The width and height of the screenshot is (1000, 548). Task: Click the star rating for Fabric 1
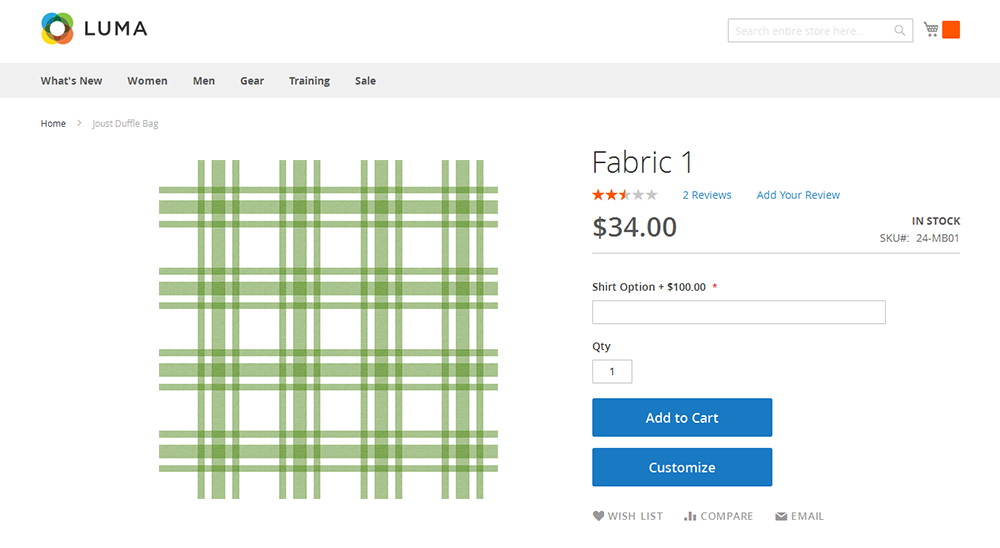(x=625, y=195)
